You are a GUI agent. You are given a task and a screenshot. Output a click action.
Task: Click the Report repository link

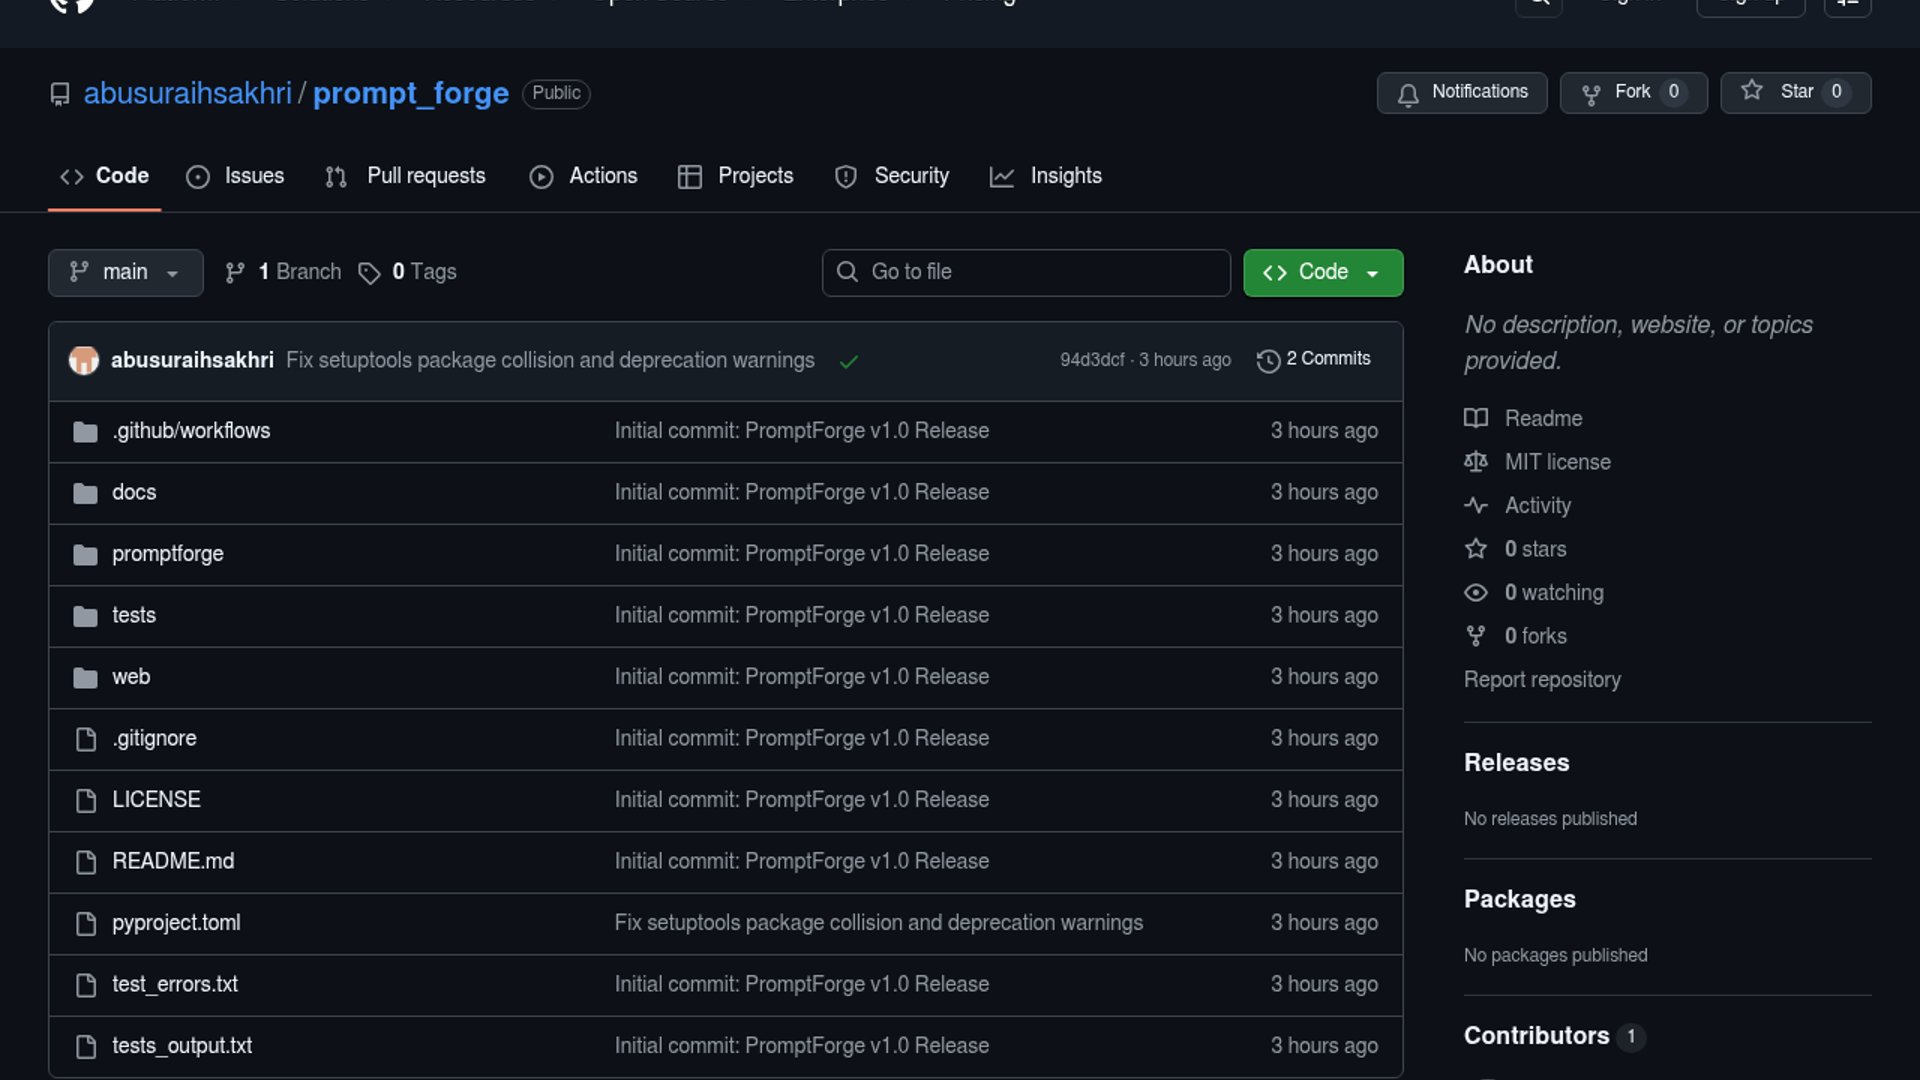(1541, 679)
